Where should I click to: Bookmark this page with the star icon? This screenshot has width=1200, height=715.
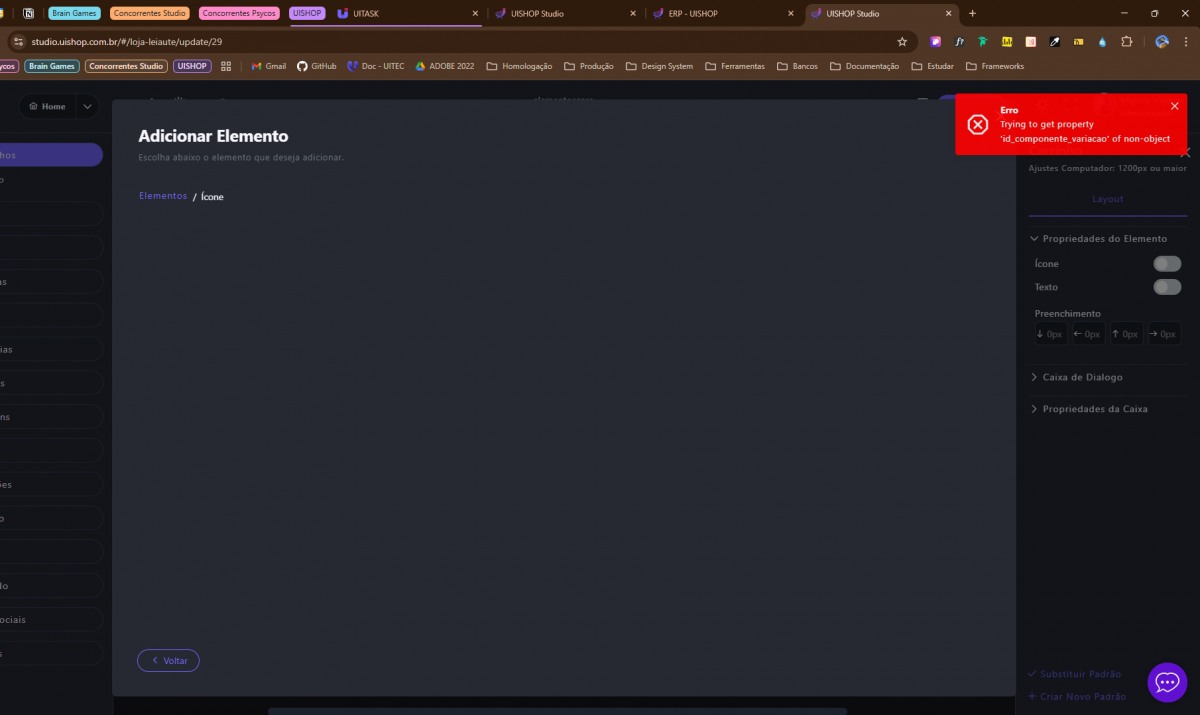point(902,42)
